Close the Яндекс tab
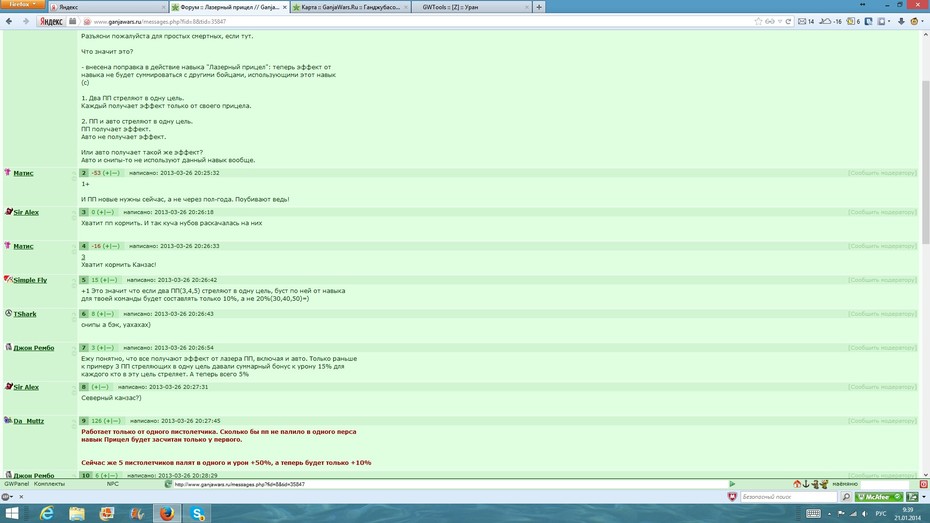 [x=164, y=7]
